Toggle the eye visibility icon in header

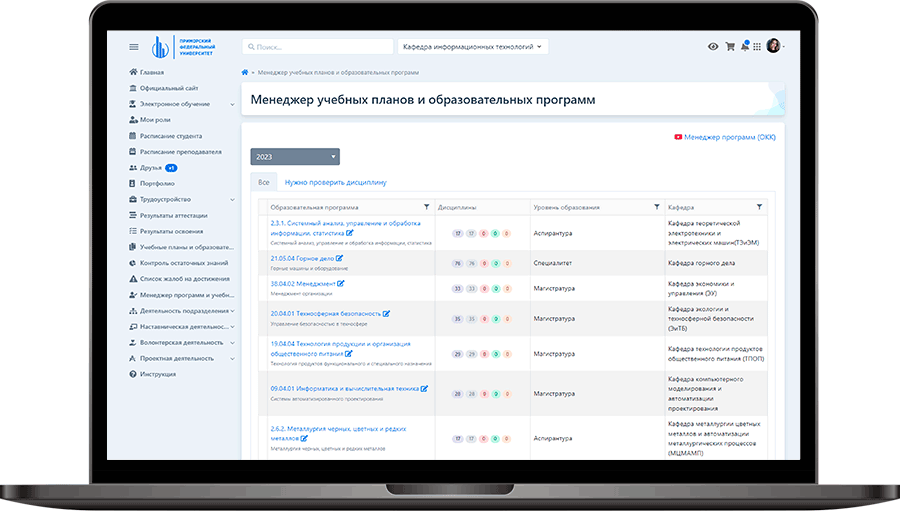tap(713, 47)
